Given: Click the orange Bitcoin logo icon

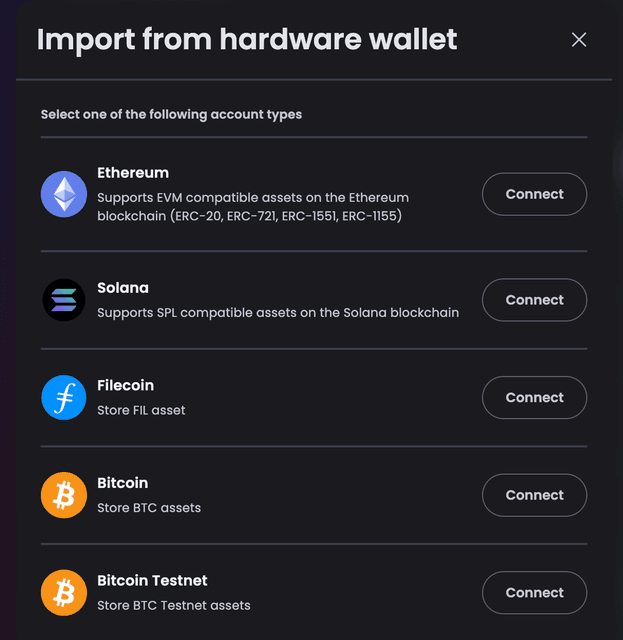Looking at the screenshot, I should (x=64, y=495).
